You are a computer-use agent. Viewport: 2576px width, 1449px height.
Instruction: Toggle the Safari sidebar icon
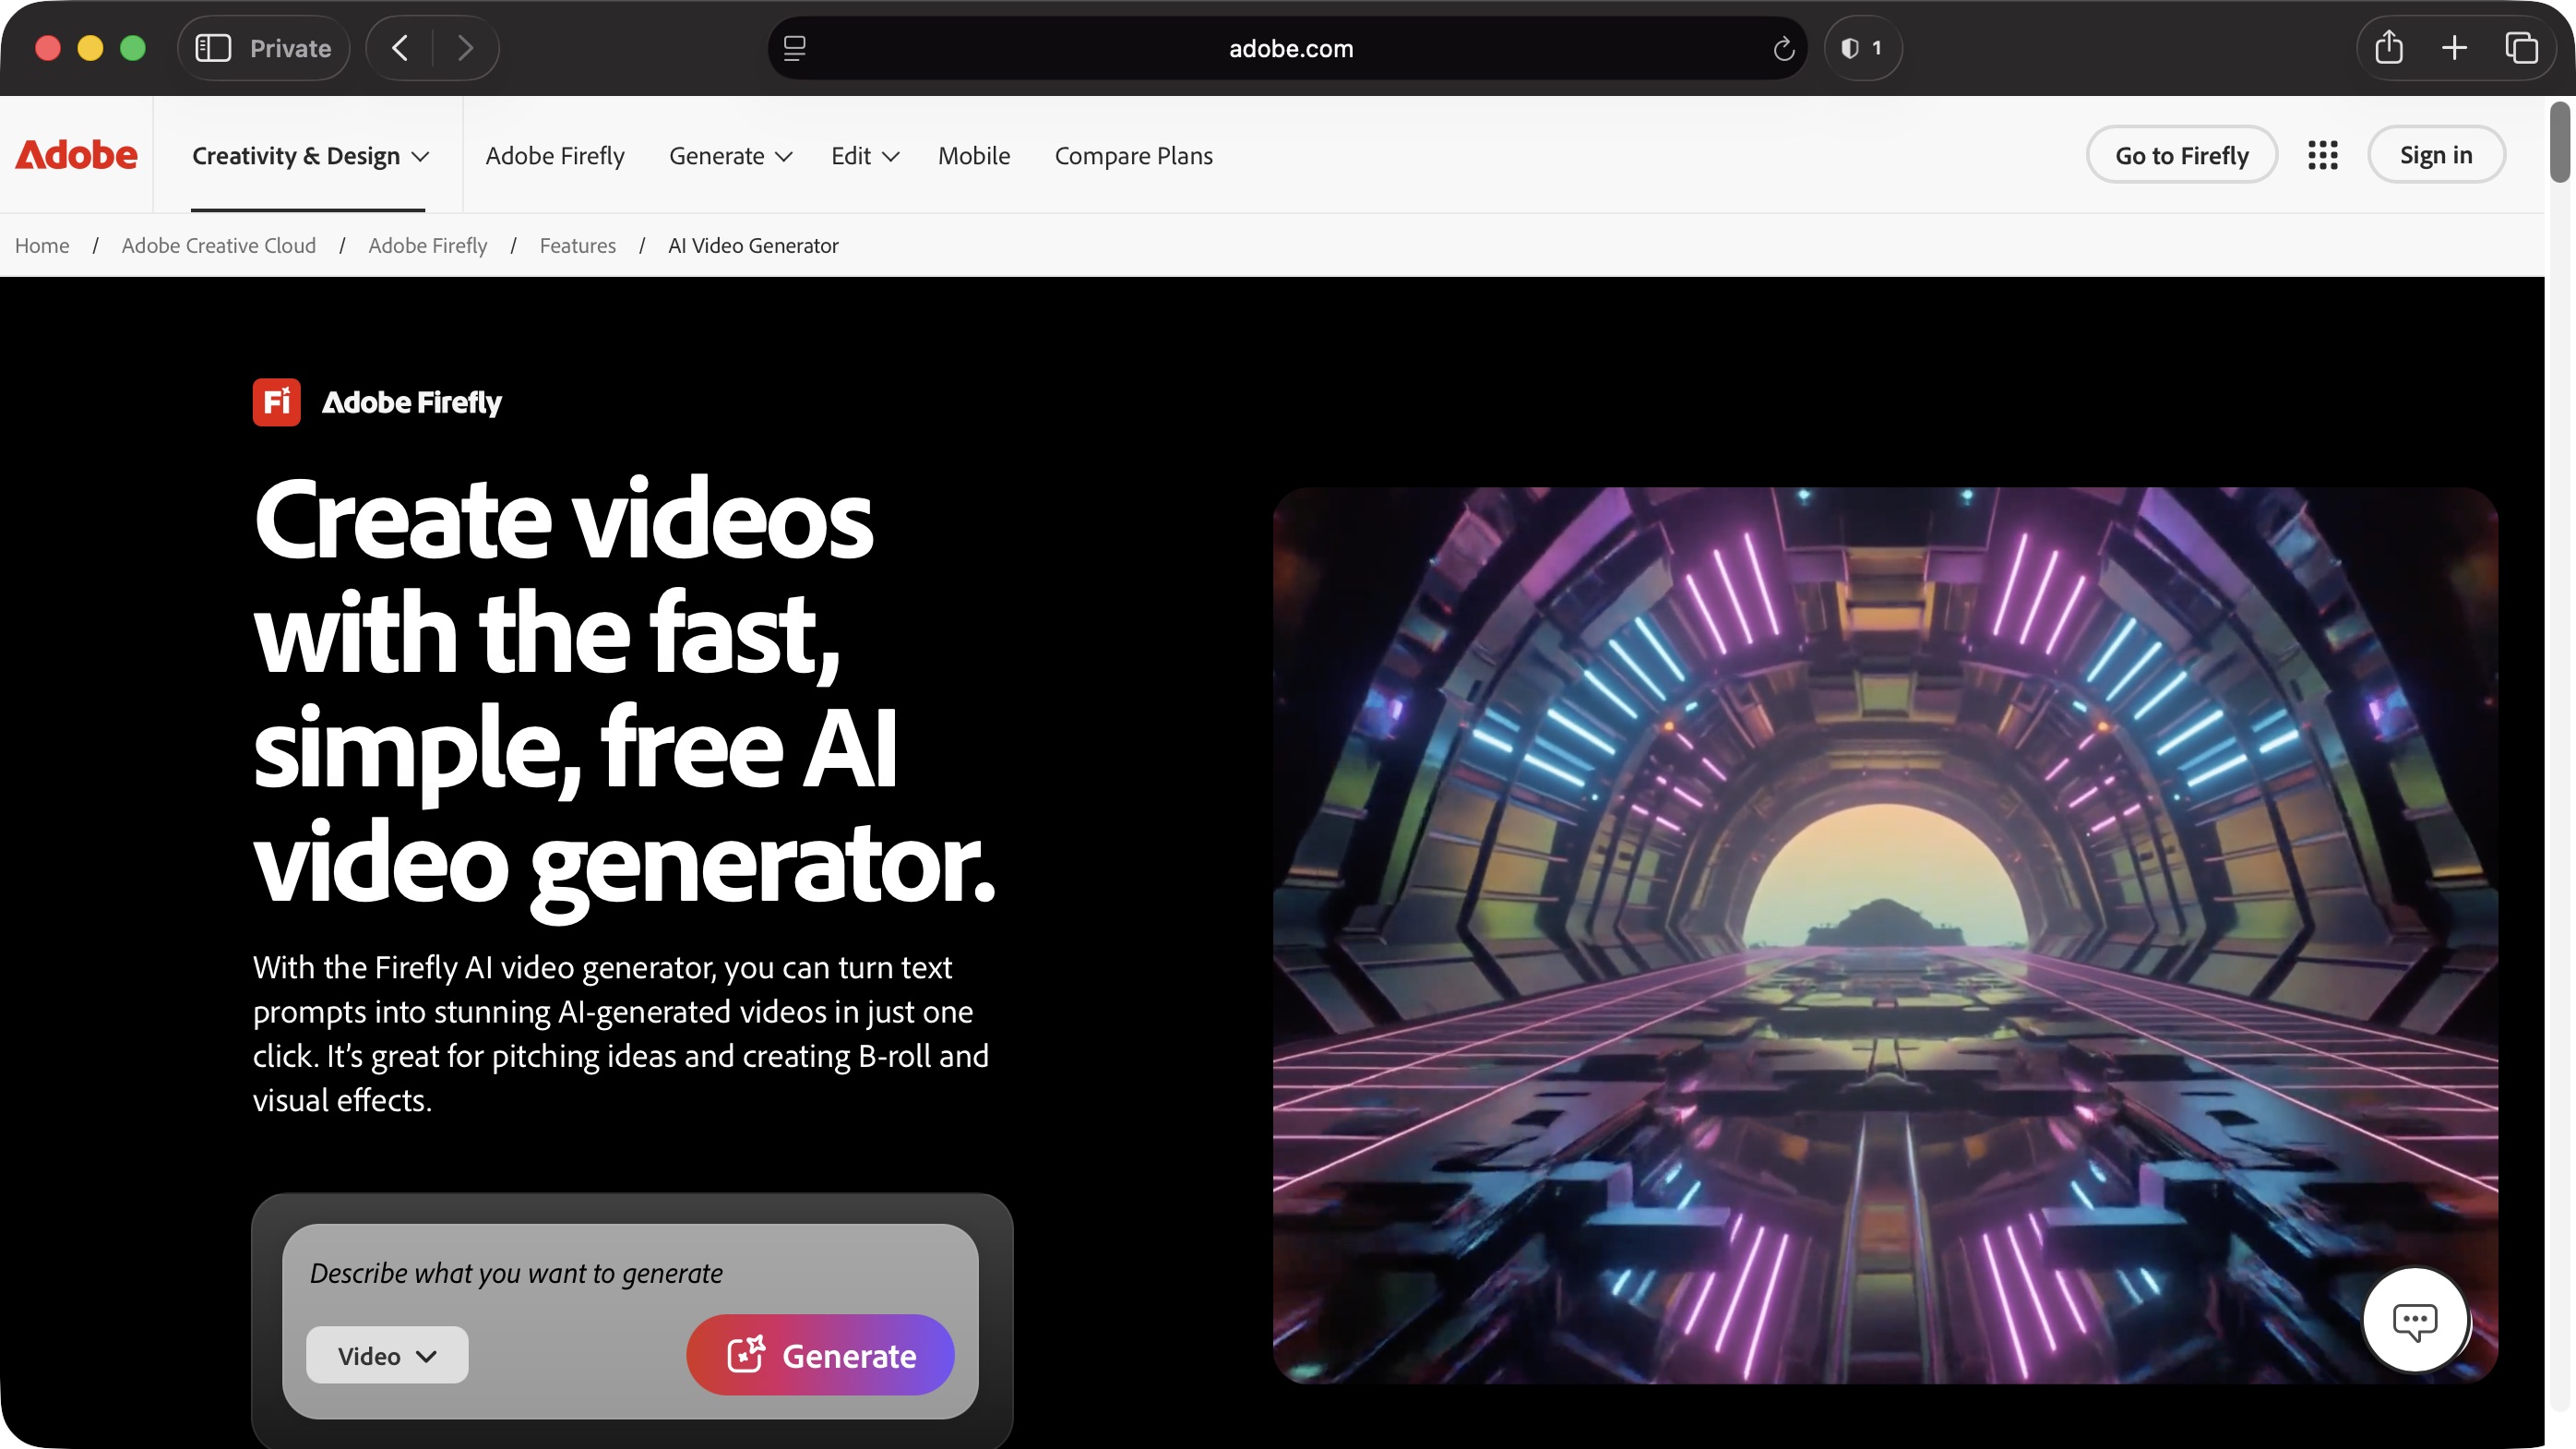coord(213,48)
